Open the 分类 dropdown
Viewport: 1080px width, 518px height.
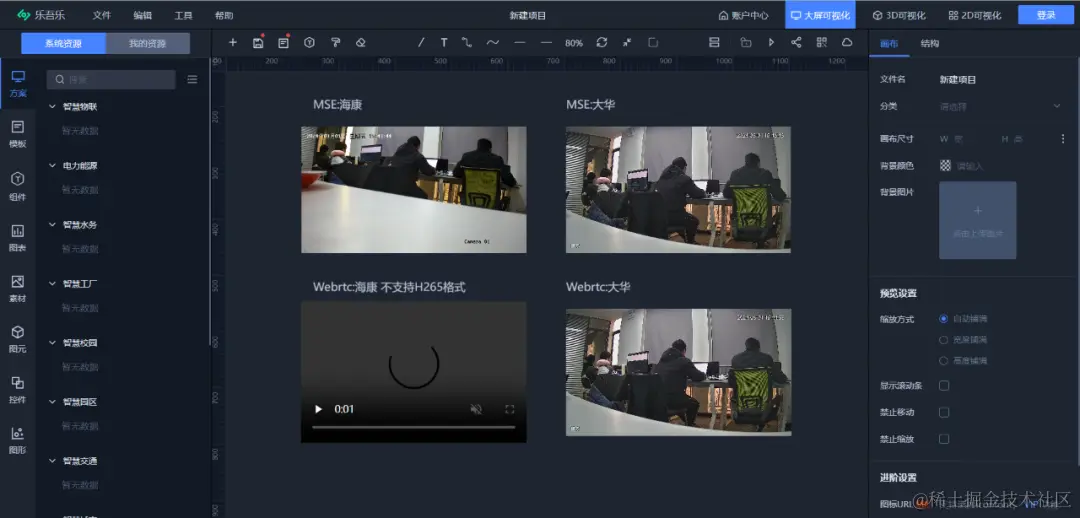(x=1000, y=106)
